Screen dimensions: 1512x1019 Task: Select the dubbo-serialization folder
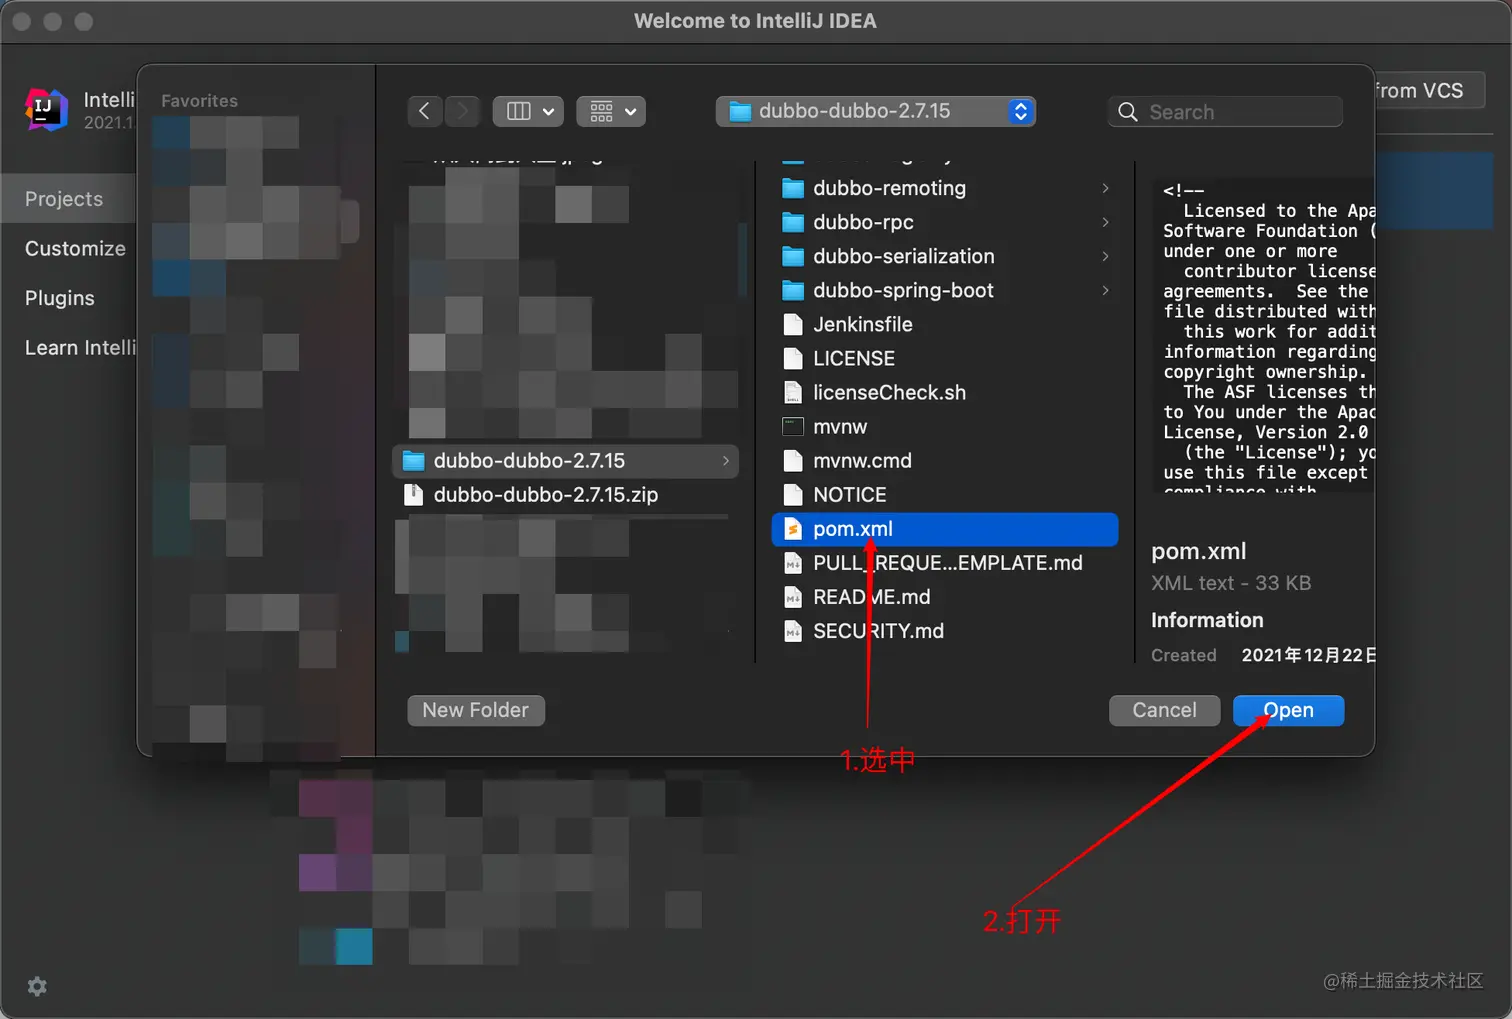click(x=945, y=256)
